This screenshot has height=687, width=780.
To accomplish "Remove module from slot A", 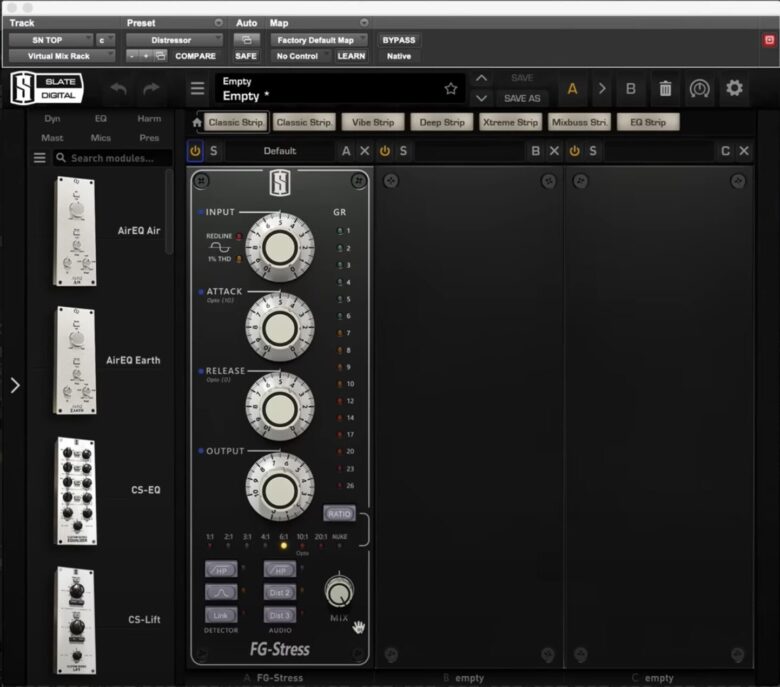I will pyautogui.click(x=365, y=151).
